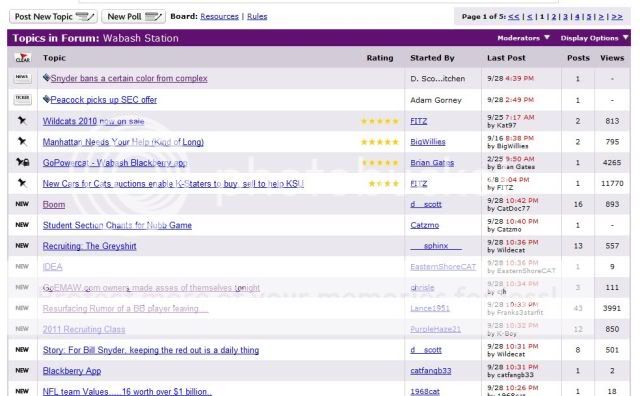Open d_scott profile on Boom row
Viewport: 640px width, 396px height.
[x=426, y=205]
